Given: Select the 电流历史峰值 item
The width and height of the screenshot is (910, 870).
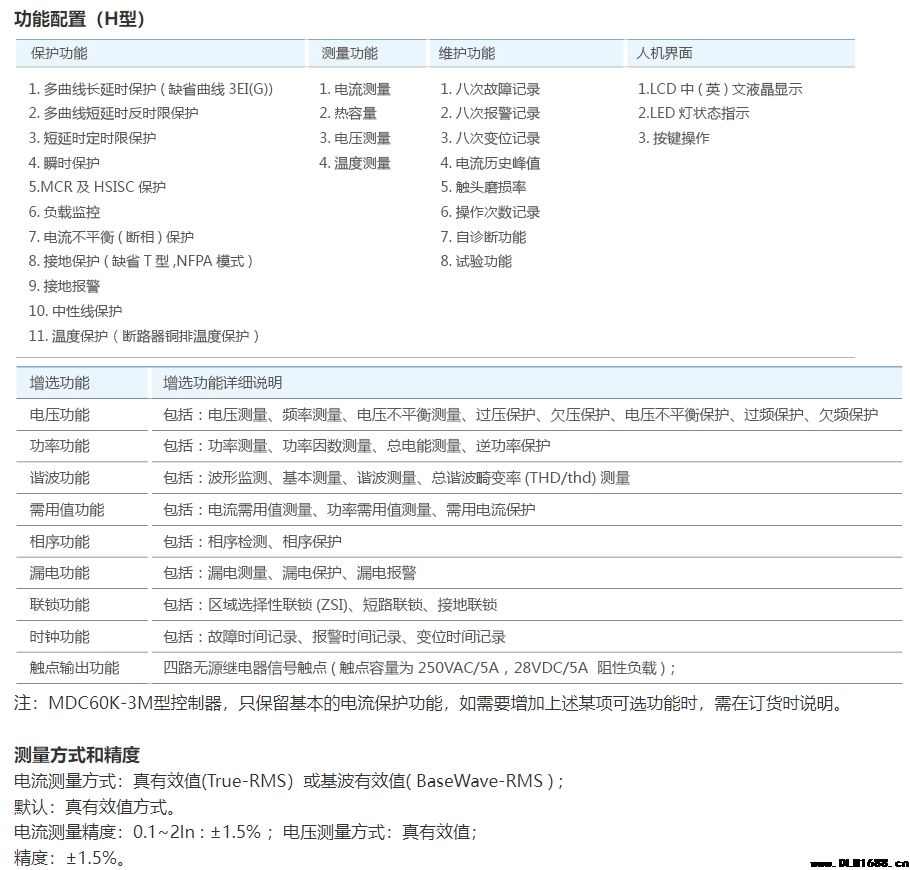Looking at the screenshot, I should [490, 163].
